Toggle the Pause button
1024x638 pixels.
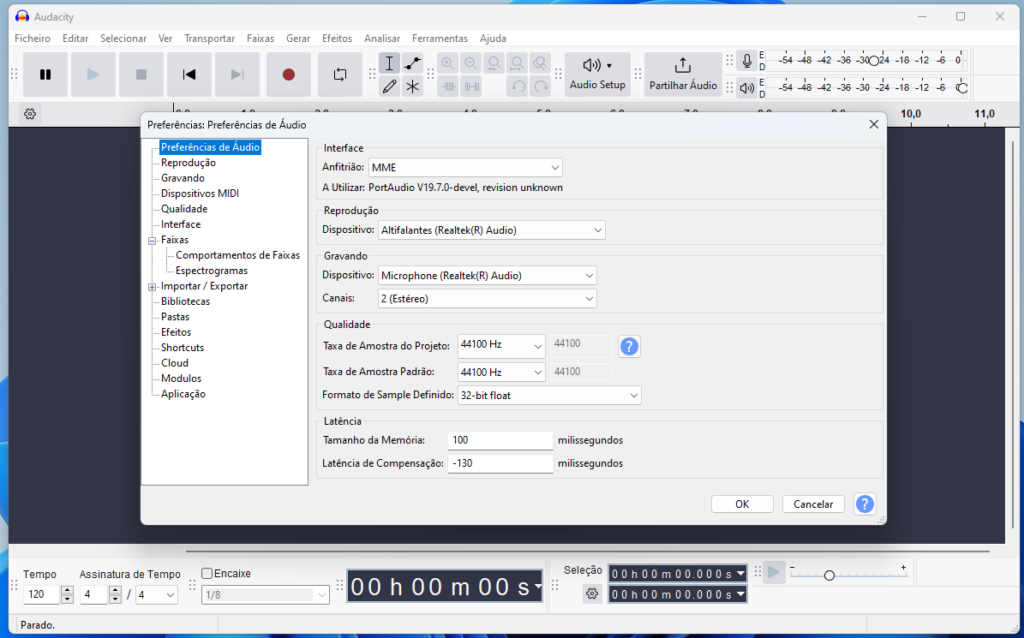point(44,74)
